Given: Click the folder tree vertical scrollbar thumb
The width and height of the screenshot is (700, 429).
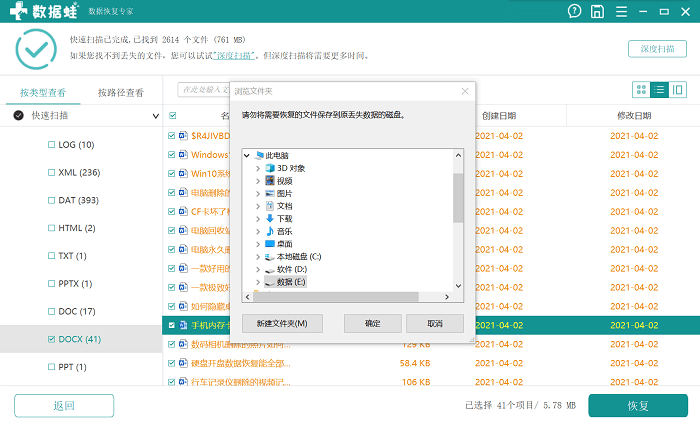Looking at the screenshot, I should point(458,198).
